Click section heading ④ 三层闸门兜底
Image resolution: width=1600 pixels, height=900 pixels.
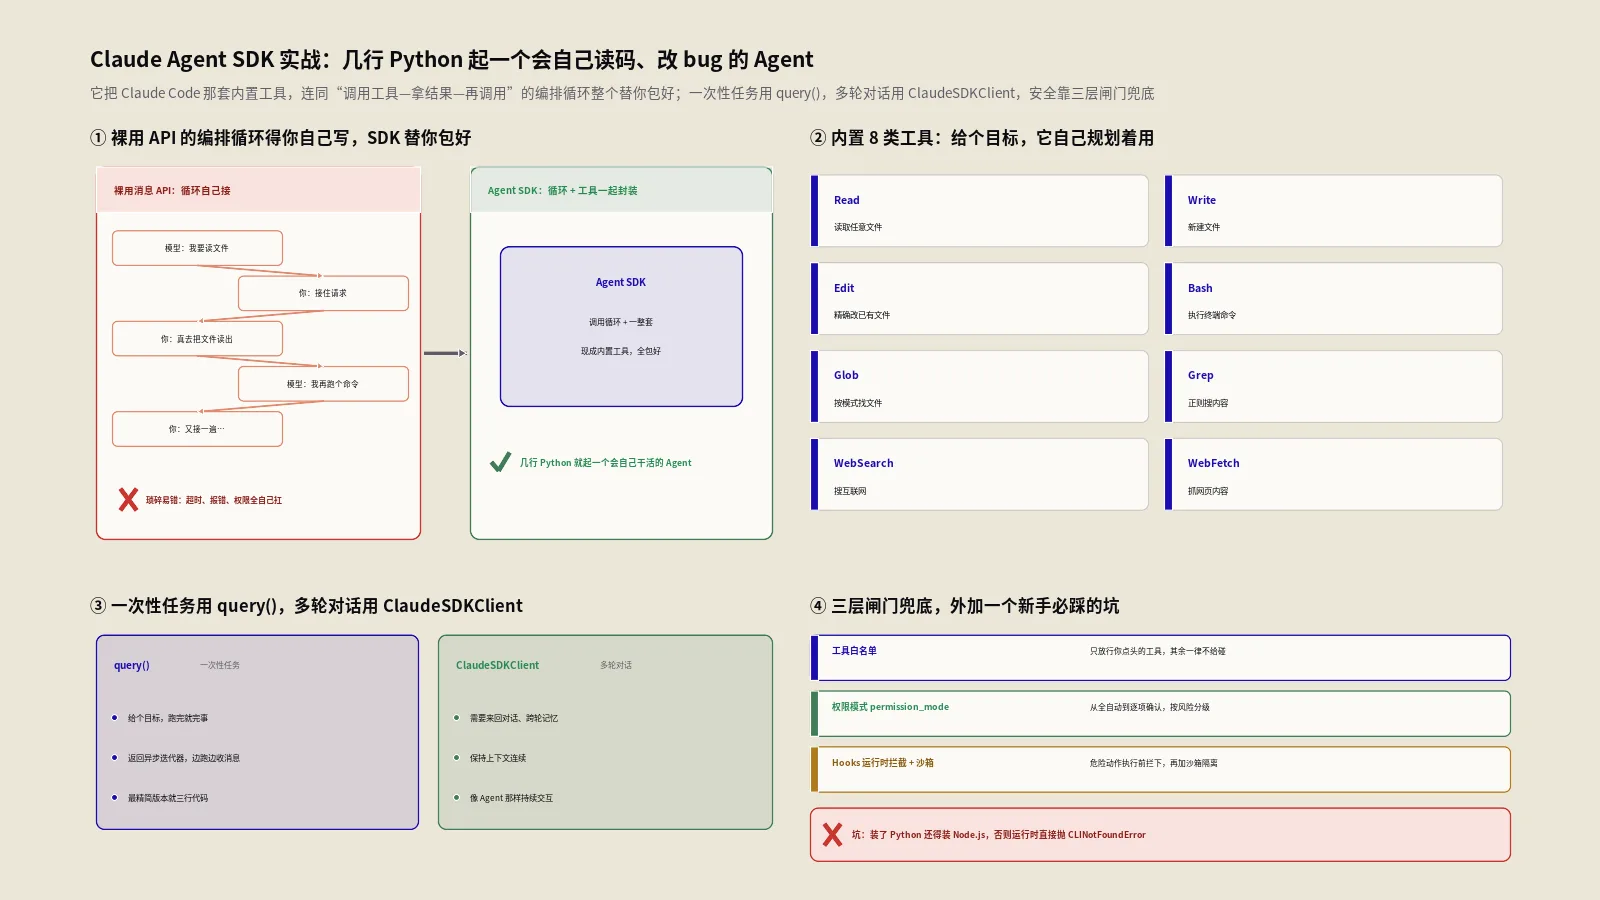pos(965,606)
